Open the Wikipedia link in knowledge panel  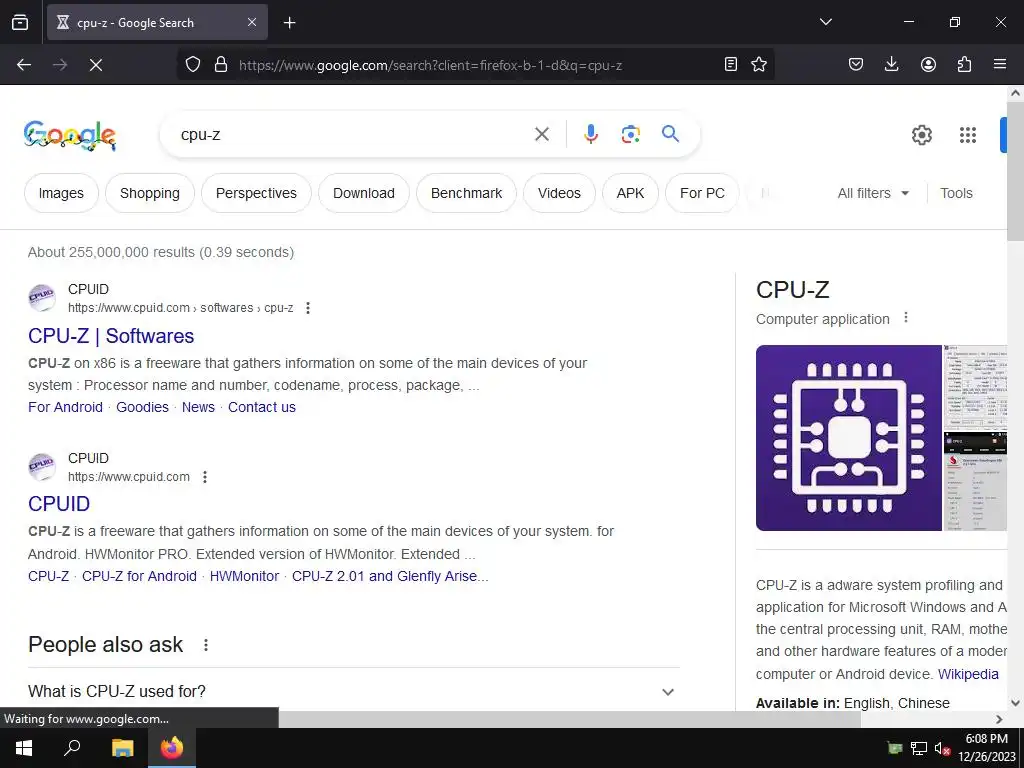(968, 674)
